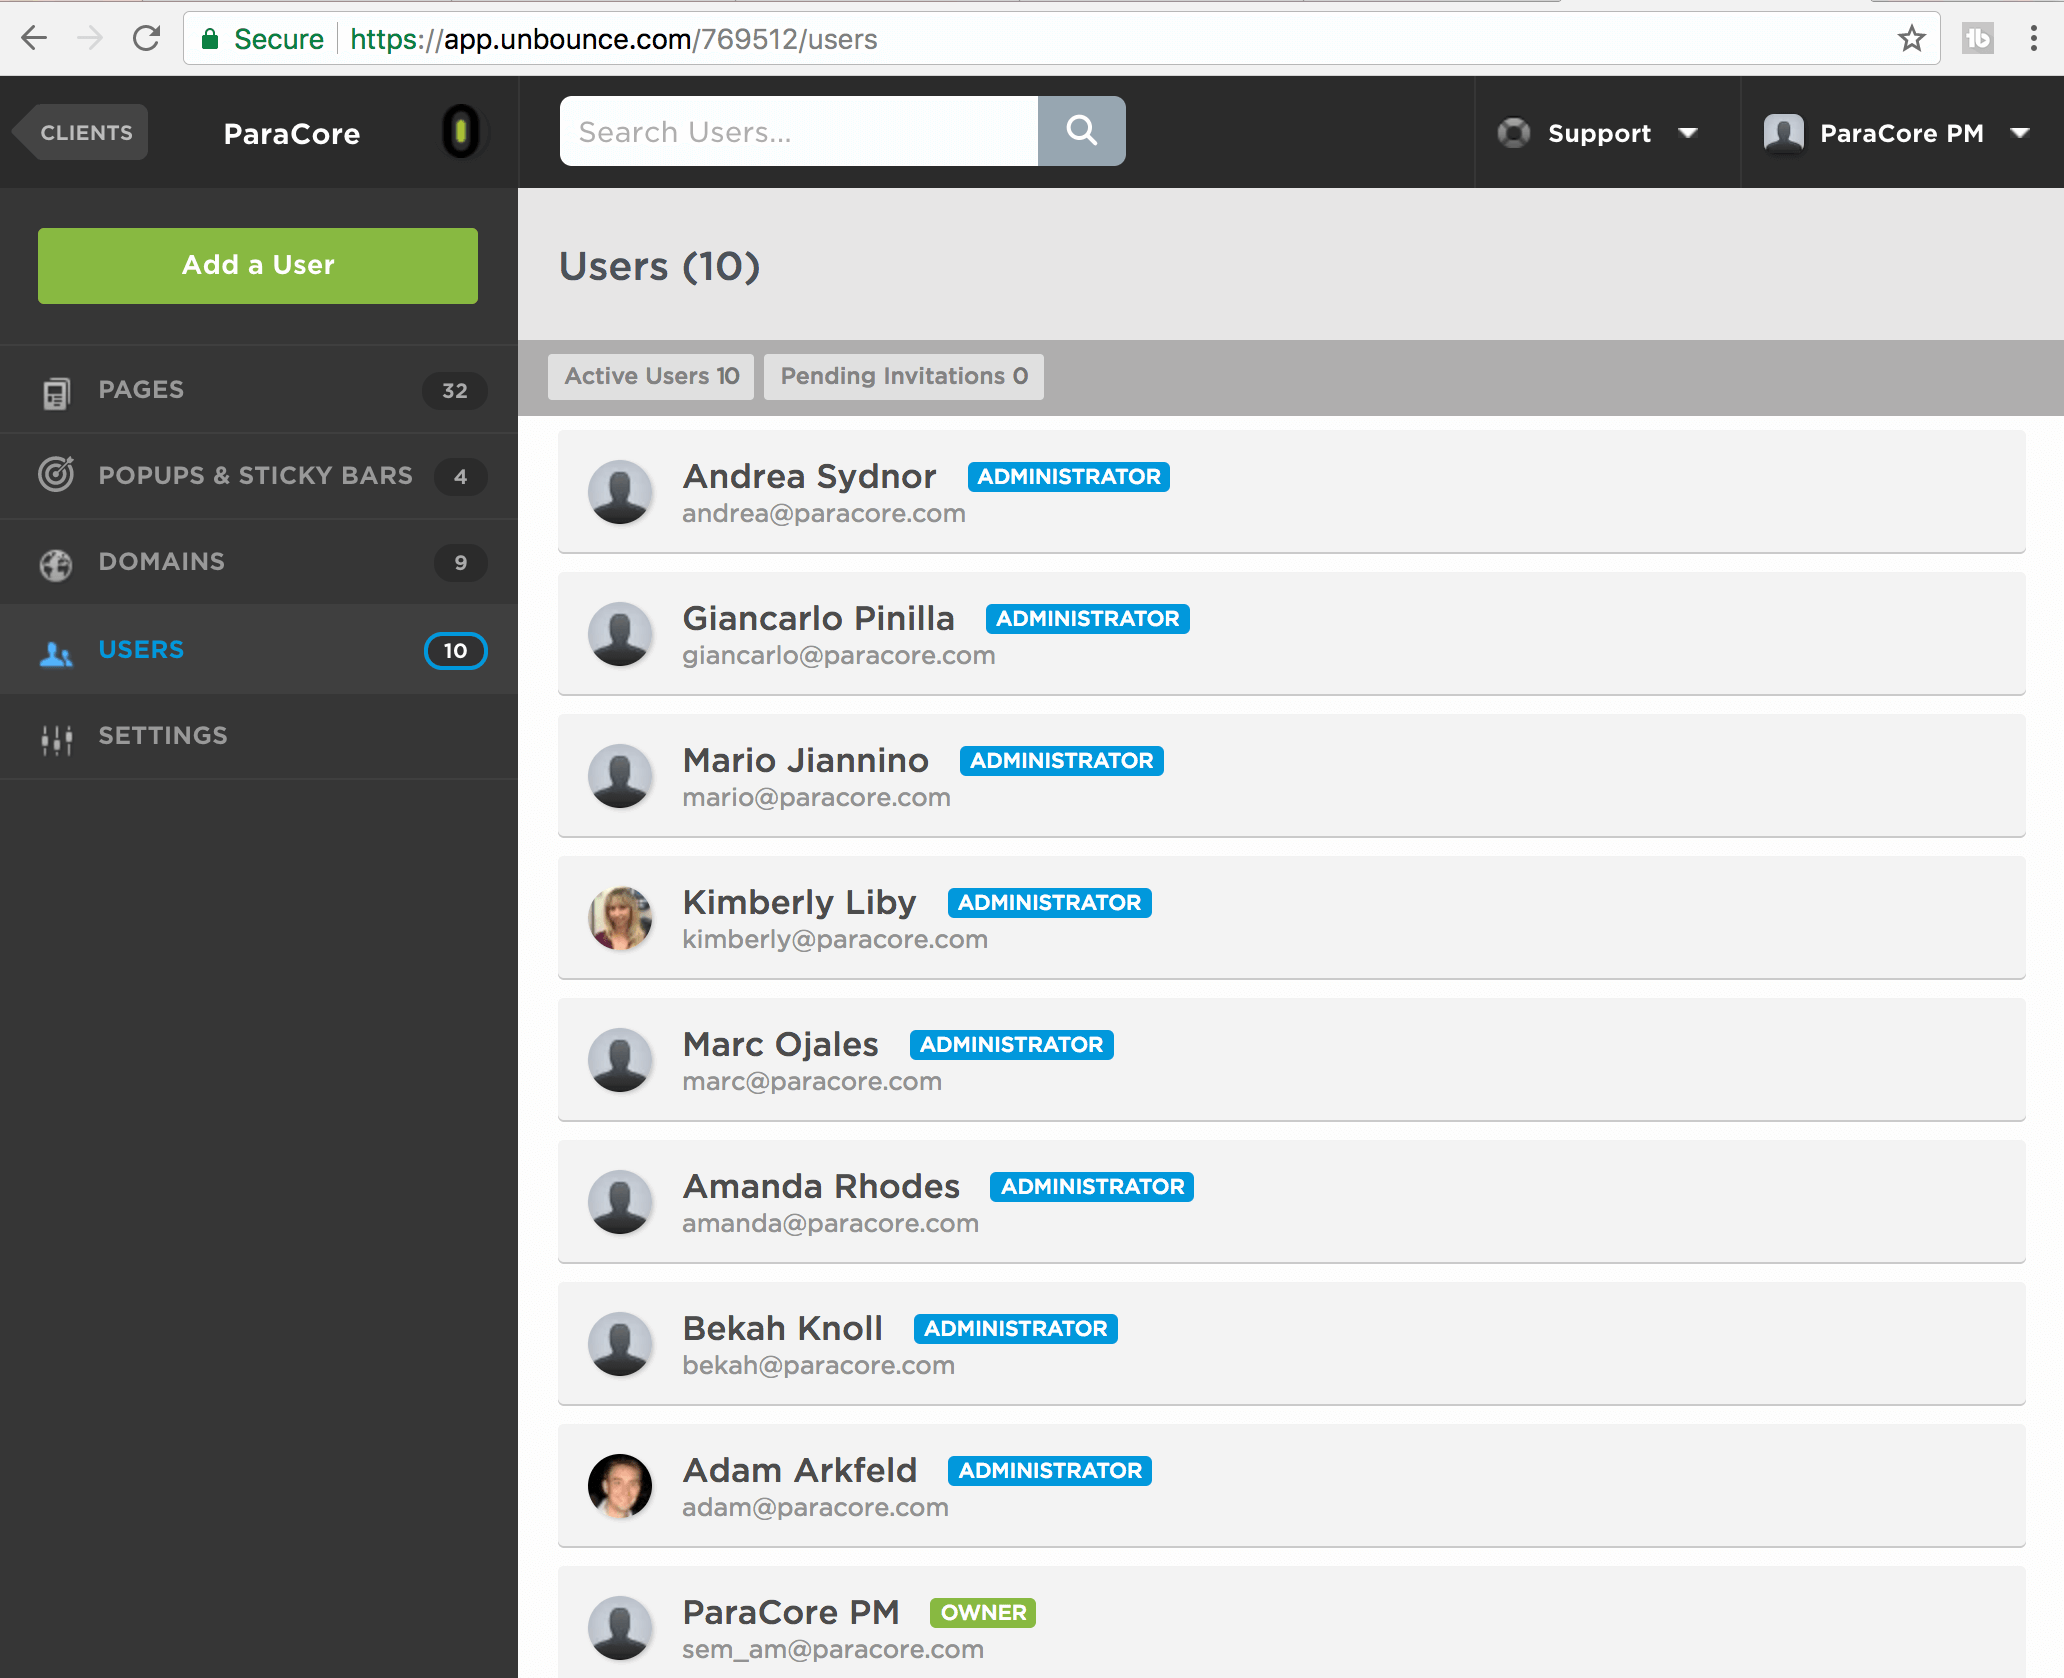This screenshot has height=1678, width=2064.
Task: Click Owner badge next to ParaCore PM
Action: tap(983, 1613)
